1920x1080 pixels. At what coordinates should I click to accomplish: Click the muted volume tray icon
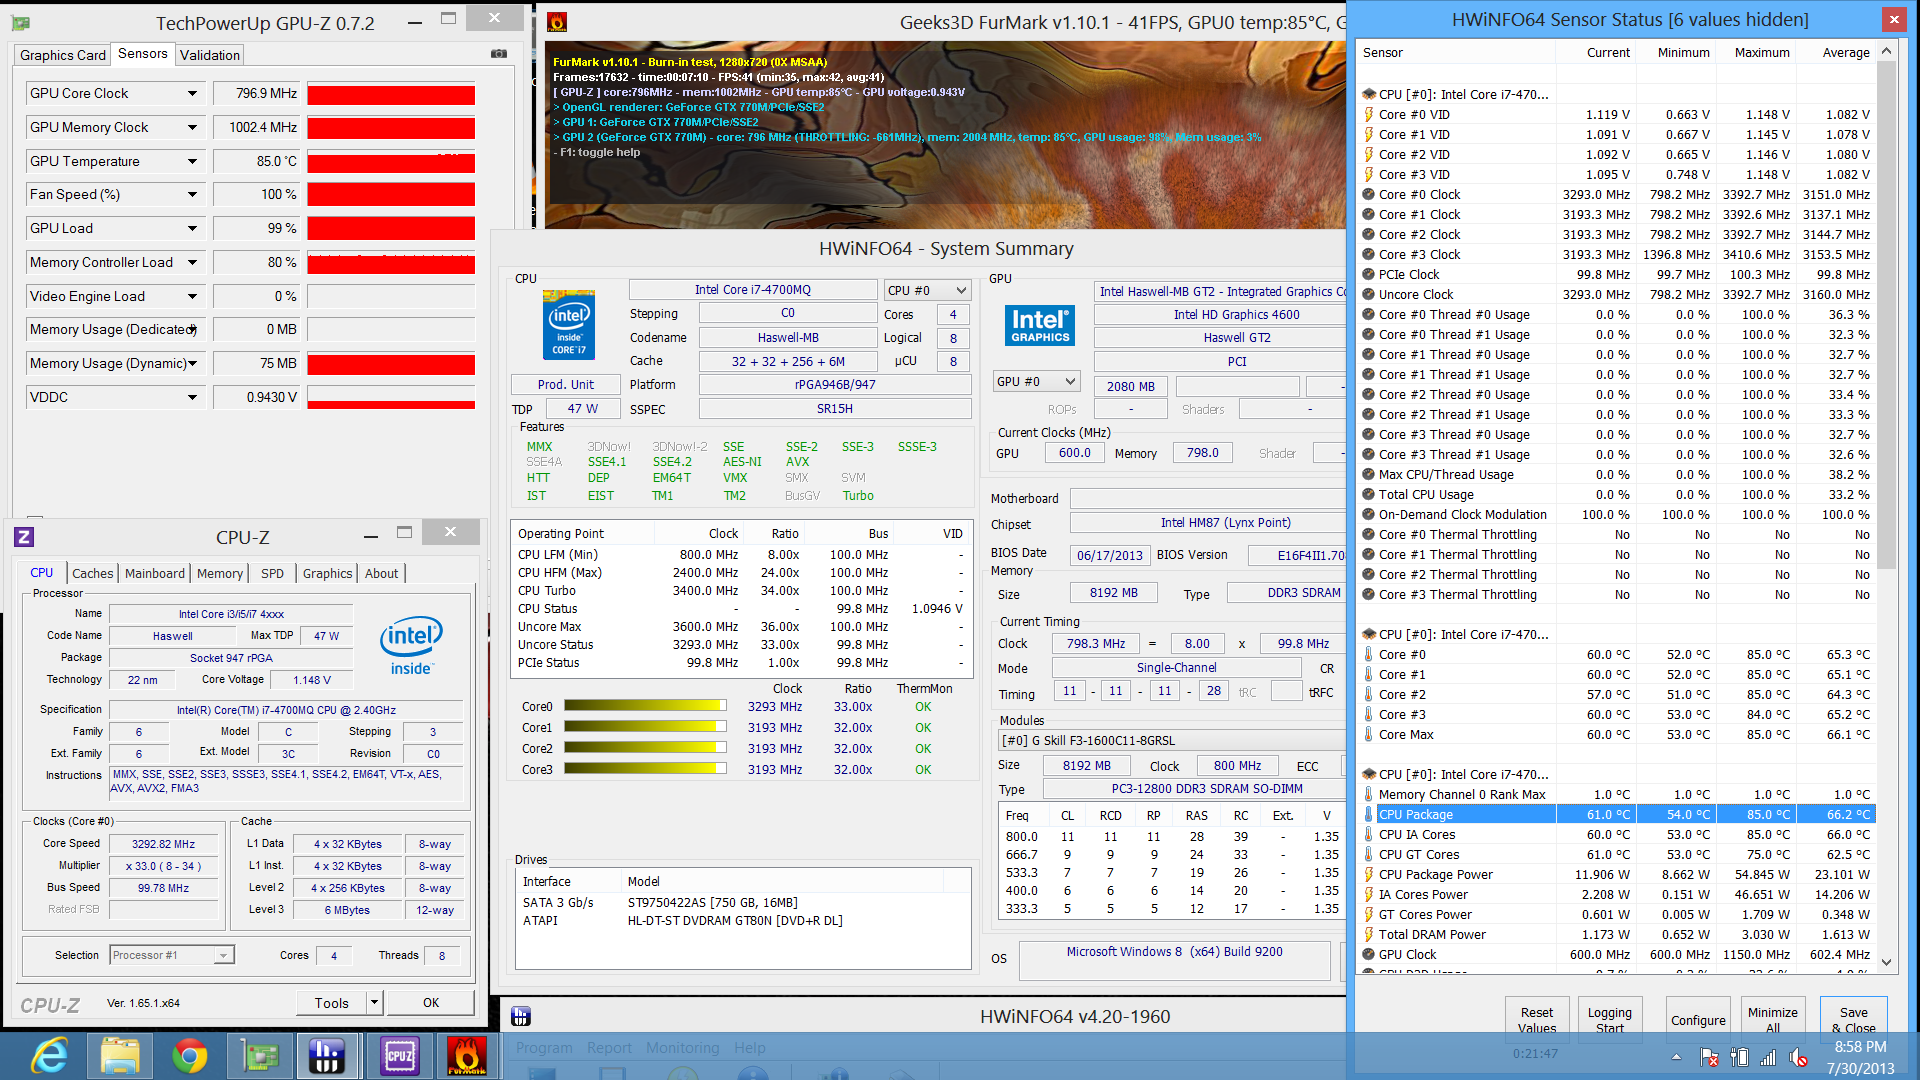click(x=1798, y=1057)
